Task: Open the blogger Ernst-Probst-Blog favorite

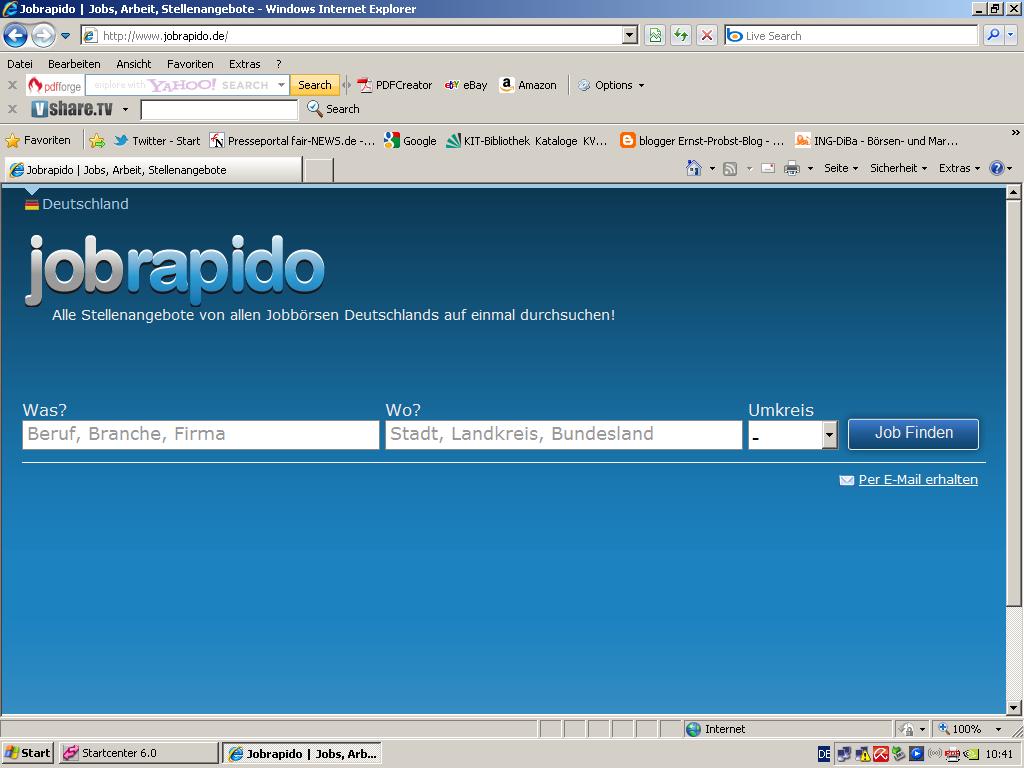Action: 702,140
